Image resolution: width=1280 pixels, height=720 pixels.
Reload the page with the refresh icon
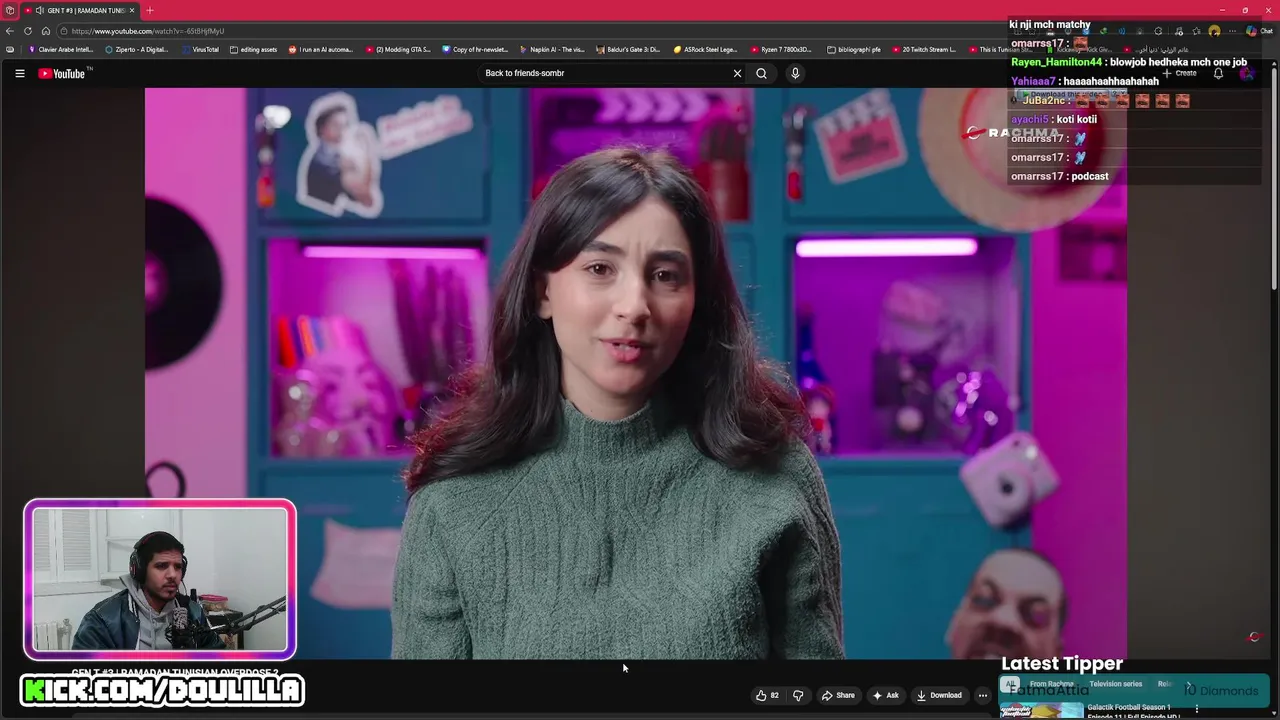click(28, 31)
